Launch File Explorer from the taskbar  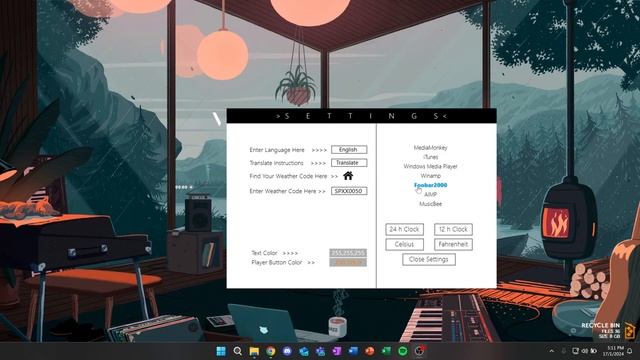254,351
